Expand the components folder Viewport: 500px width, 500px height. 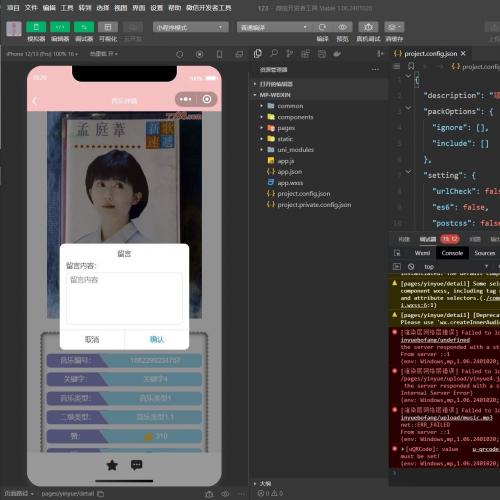point(320,117)
